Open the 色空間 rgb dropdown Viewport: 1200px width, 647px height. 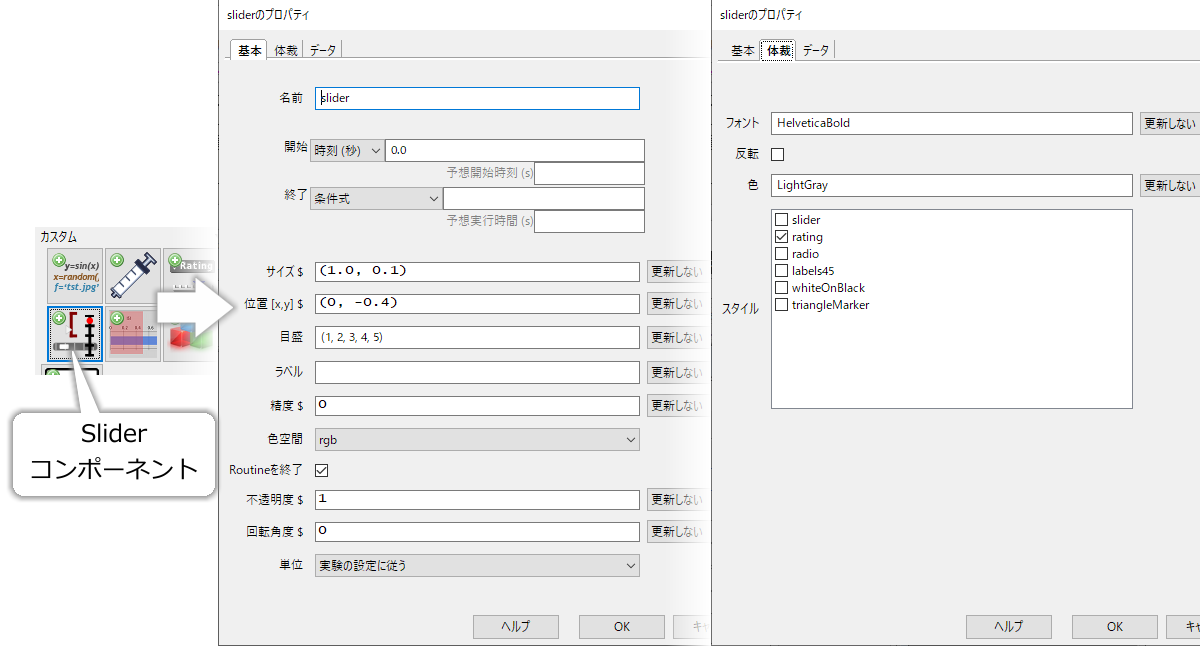(477, 439)
